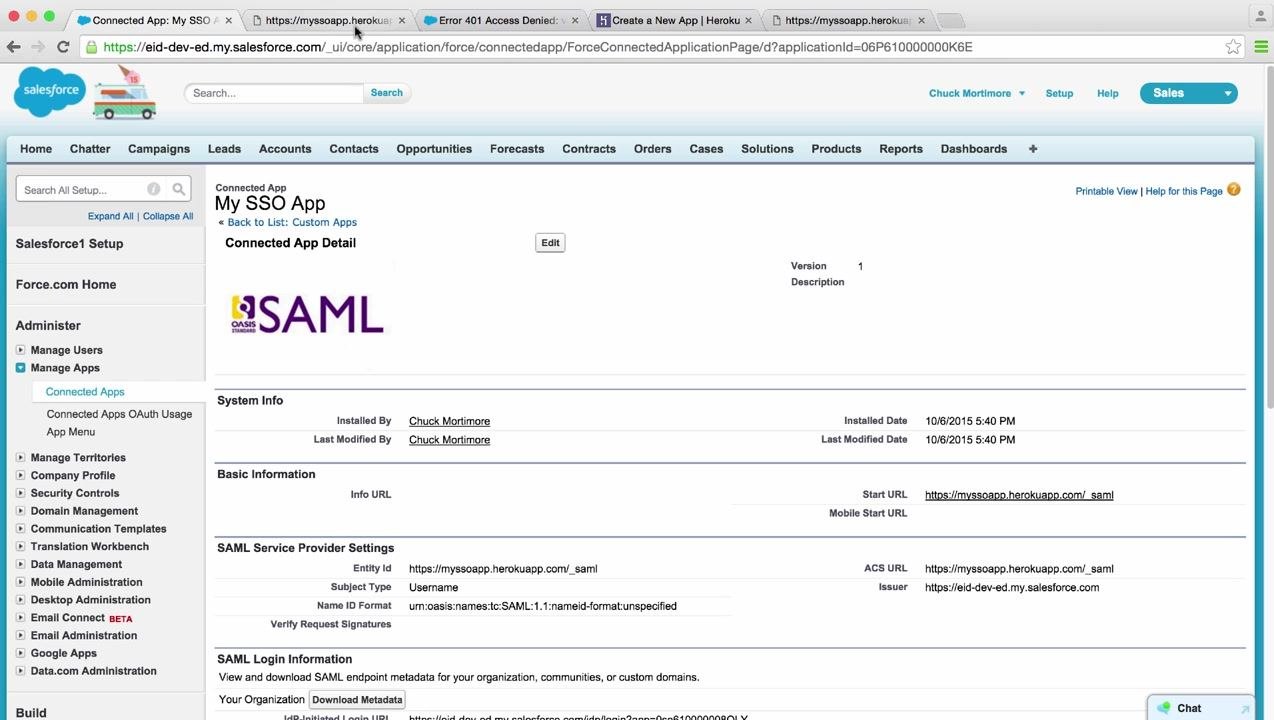Open the Chrome menu (hamburger) icon
Screen dimensions: 1274x720
click(x=1261, y=47)
